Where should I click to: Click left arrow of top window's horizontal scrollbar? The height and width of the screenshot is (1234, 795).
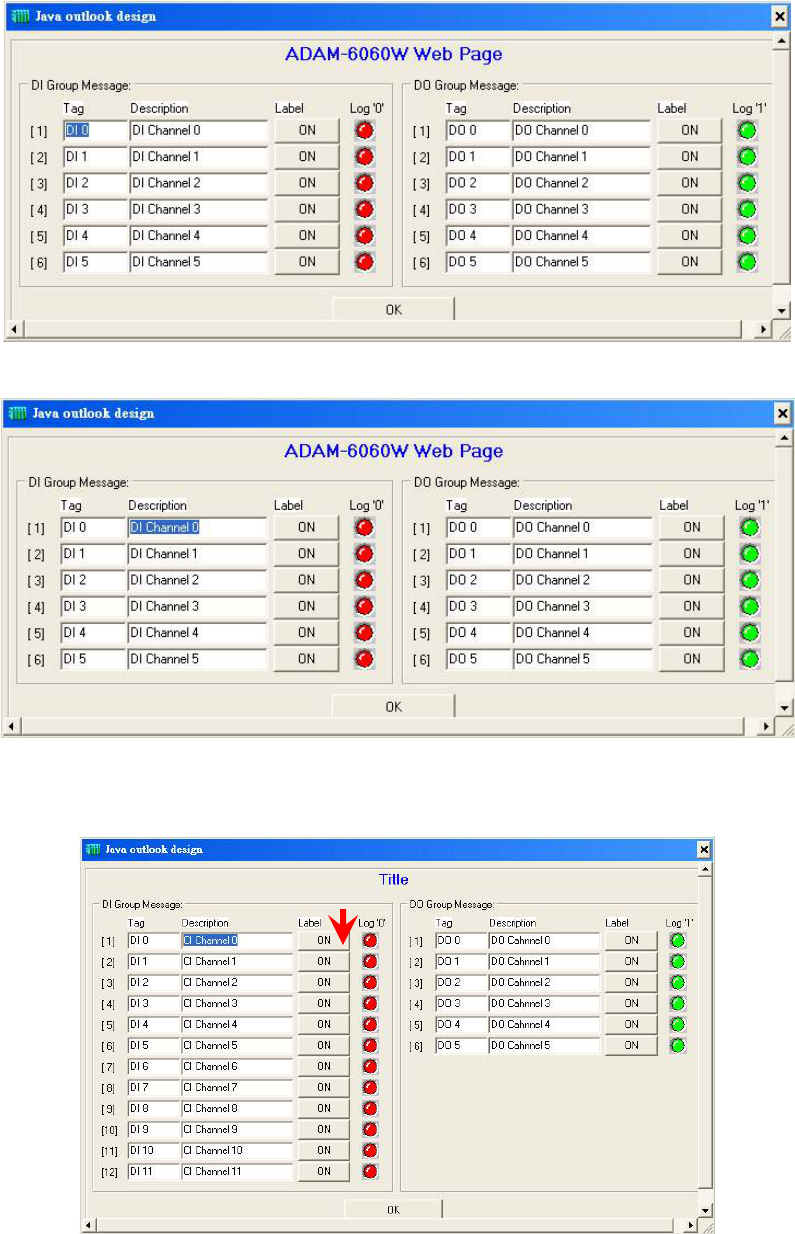point(14,329)
